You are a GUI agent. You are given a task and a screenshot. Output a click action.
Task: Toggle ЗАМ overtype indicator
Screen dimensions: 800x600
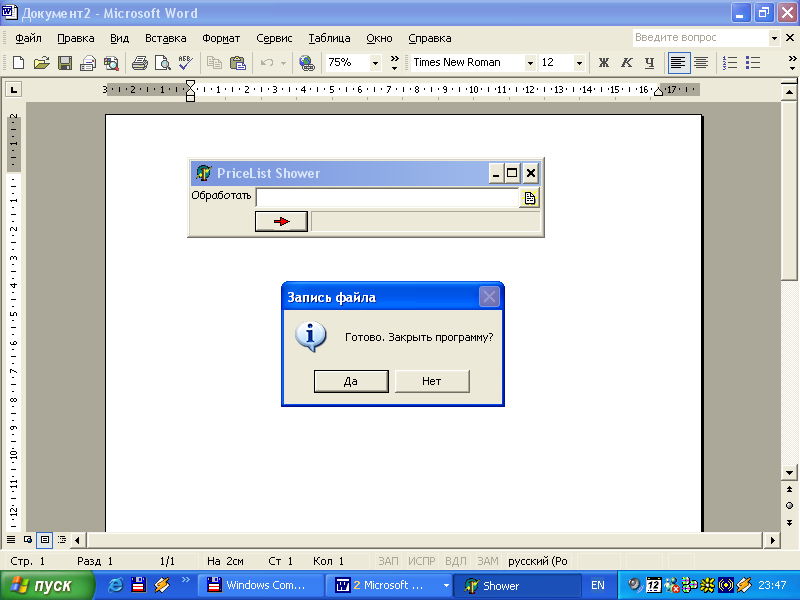[x=488, y=561]
